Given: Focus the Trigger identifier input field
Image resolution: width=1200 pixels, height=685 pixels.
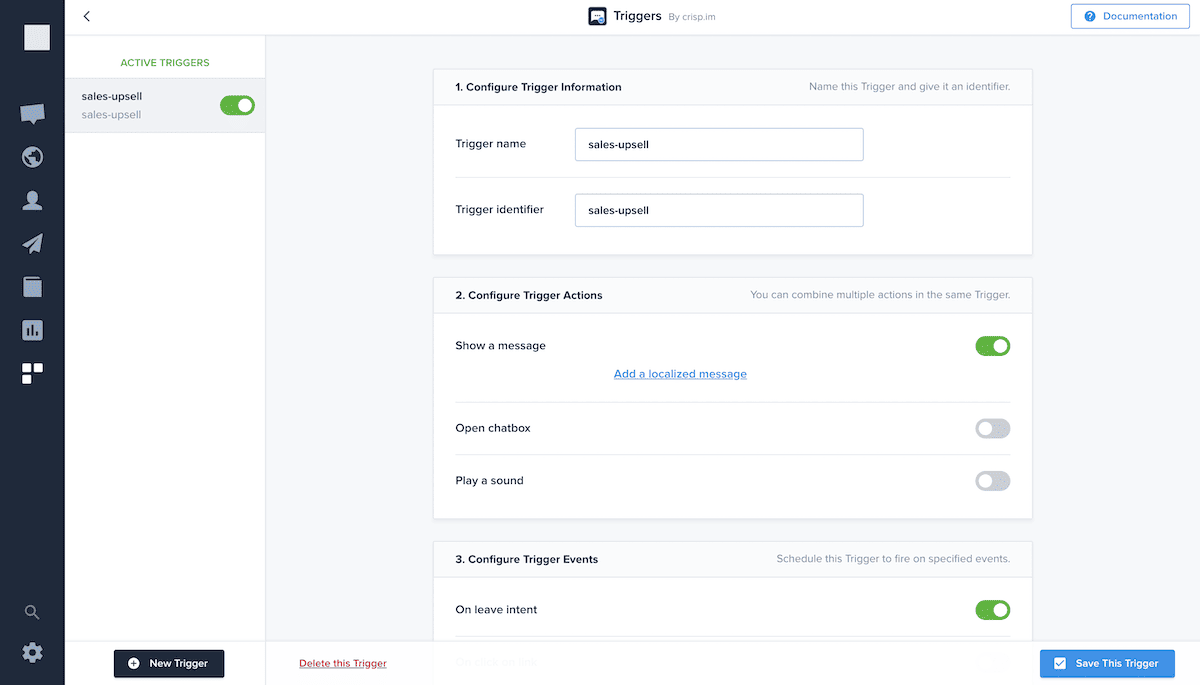Looking at the screenshot, I should tap(719, 210).
